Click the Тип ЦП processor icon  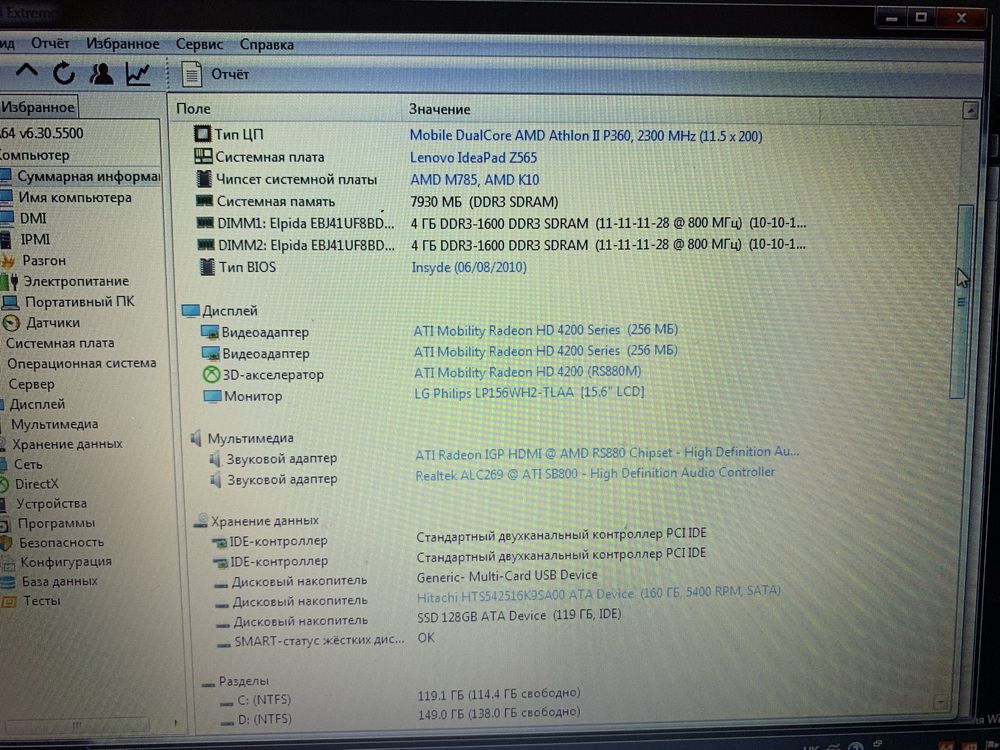[202, 134]
